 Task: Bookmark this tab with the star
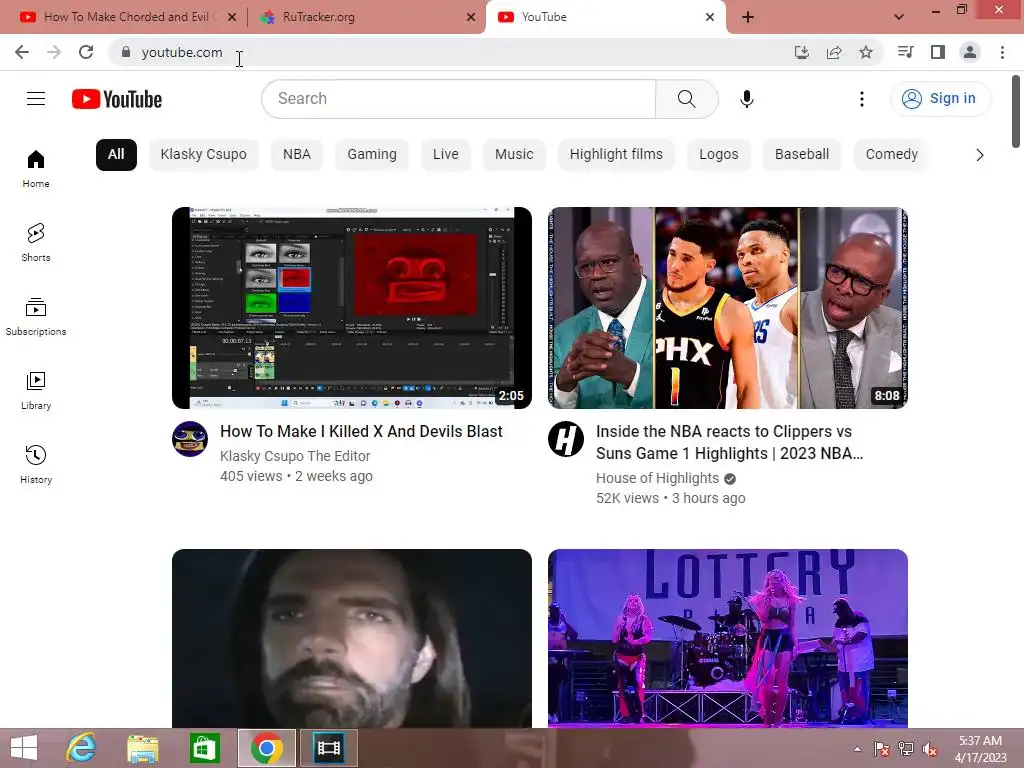click(866, 52)
